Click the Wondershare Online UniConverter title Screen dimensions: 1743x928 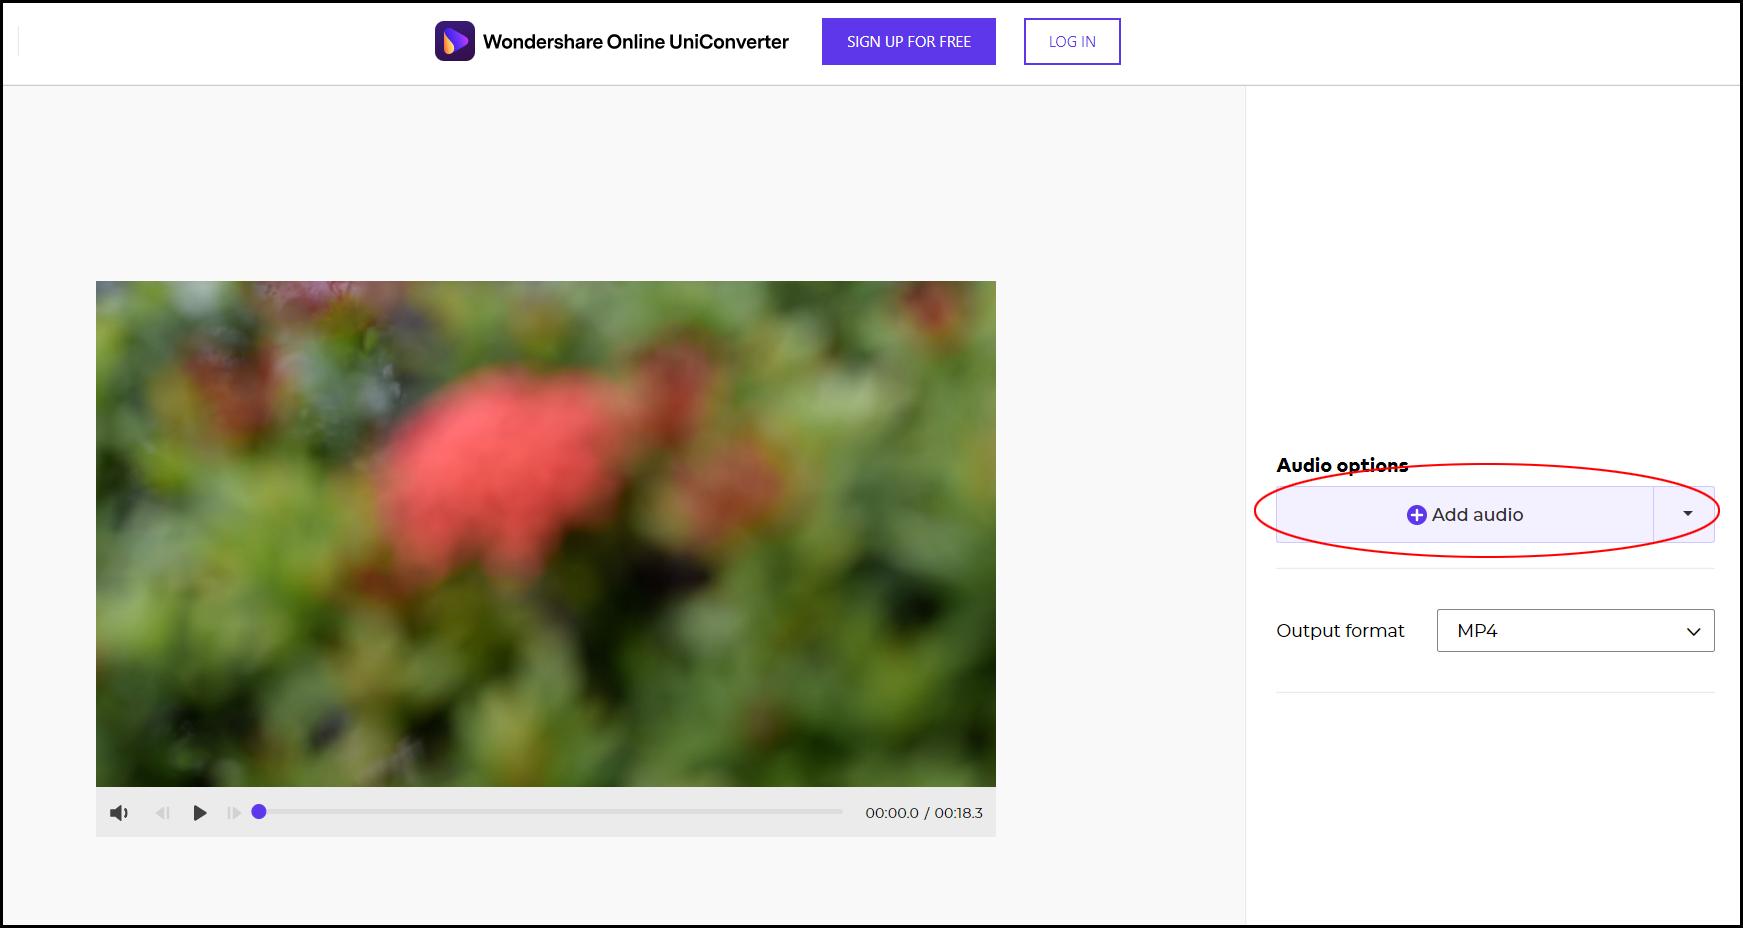point(636,42)
